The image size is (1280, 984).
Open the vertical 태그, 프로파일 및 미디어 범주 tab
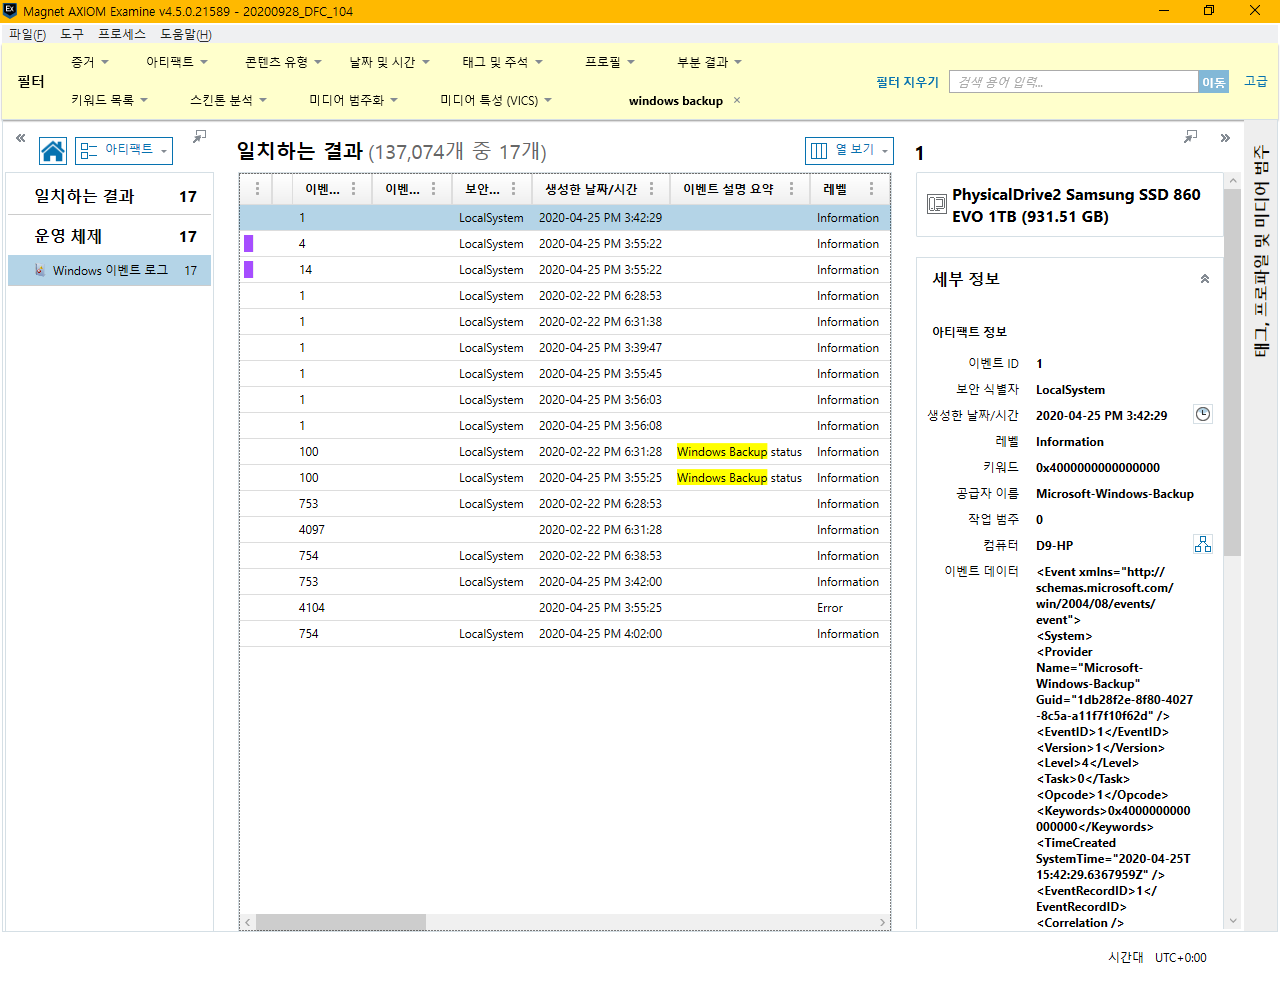pyautogui.click(x=1261, y=251)
